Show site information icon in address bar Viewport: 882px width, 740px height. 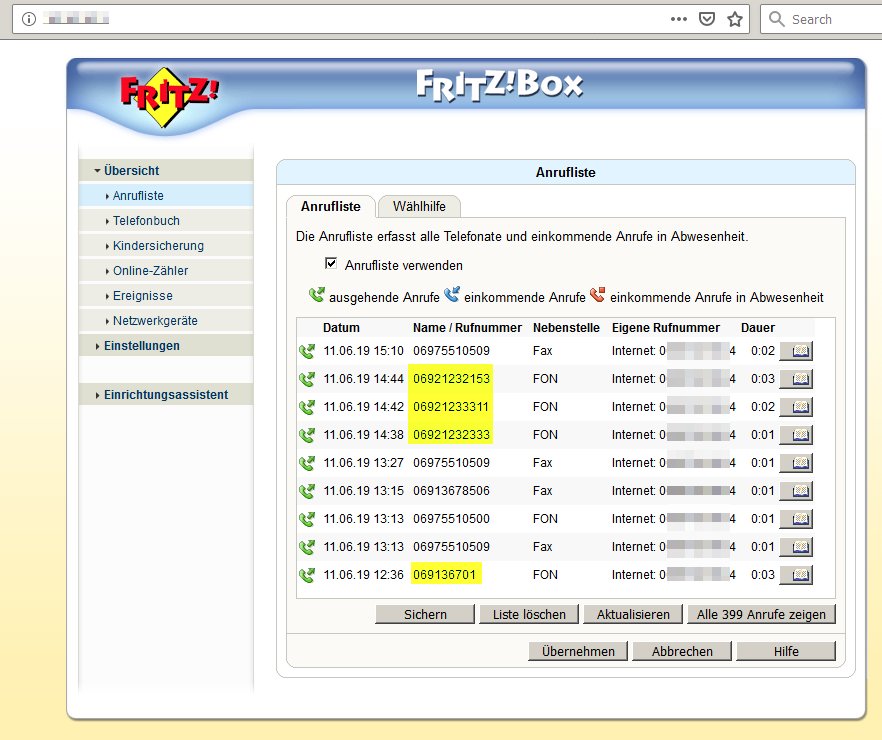(29, 19)
